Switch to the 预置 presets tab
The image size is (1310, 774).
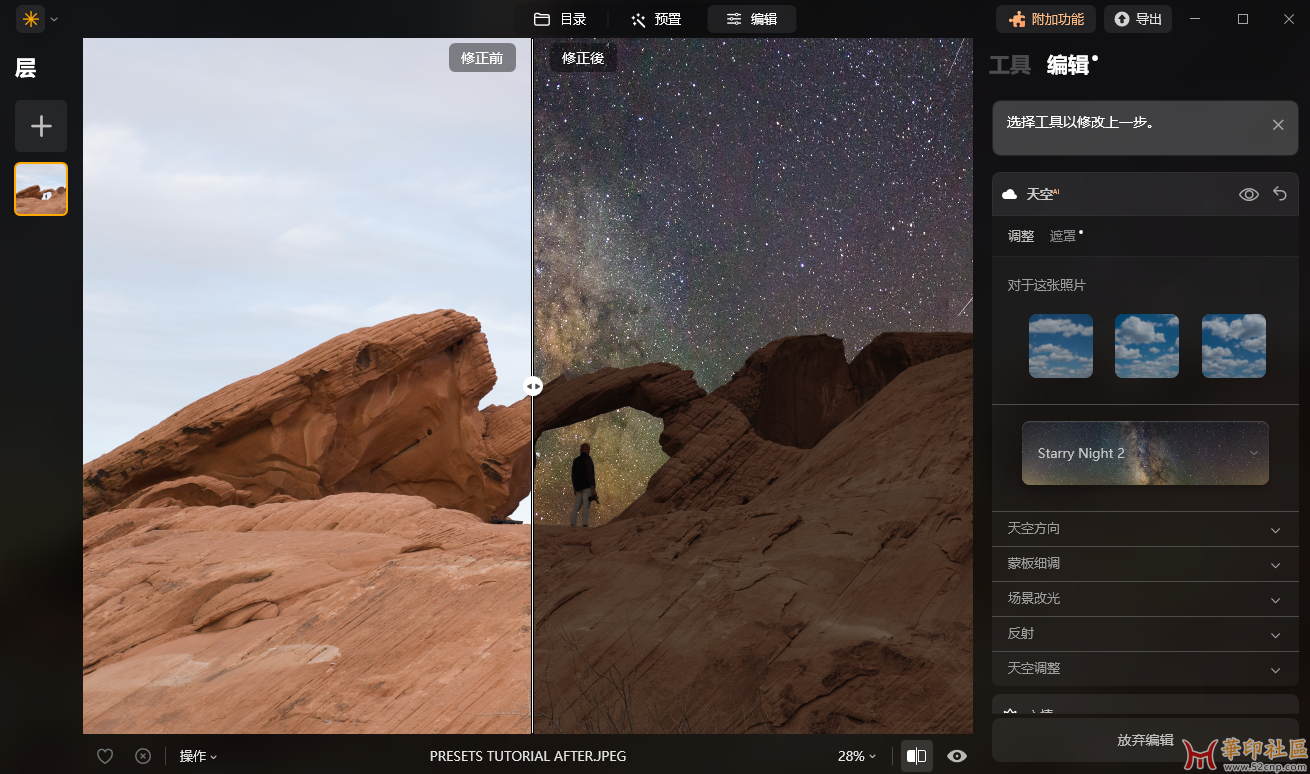[656, 19]
